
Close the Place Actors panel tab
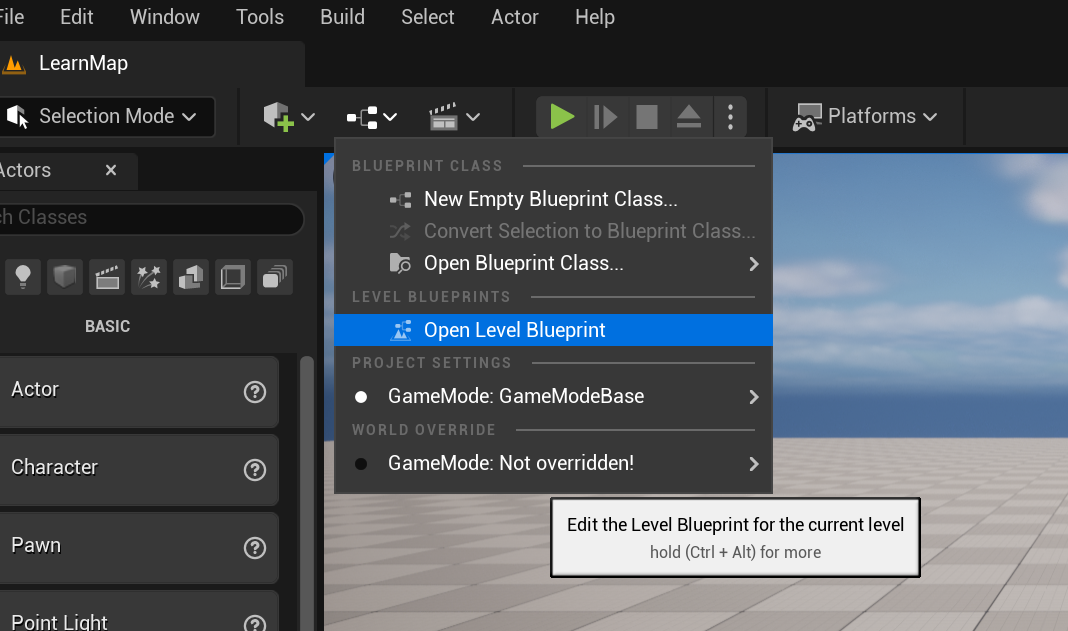coord(111,170)
